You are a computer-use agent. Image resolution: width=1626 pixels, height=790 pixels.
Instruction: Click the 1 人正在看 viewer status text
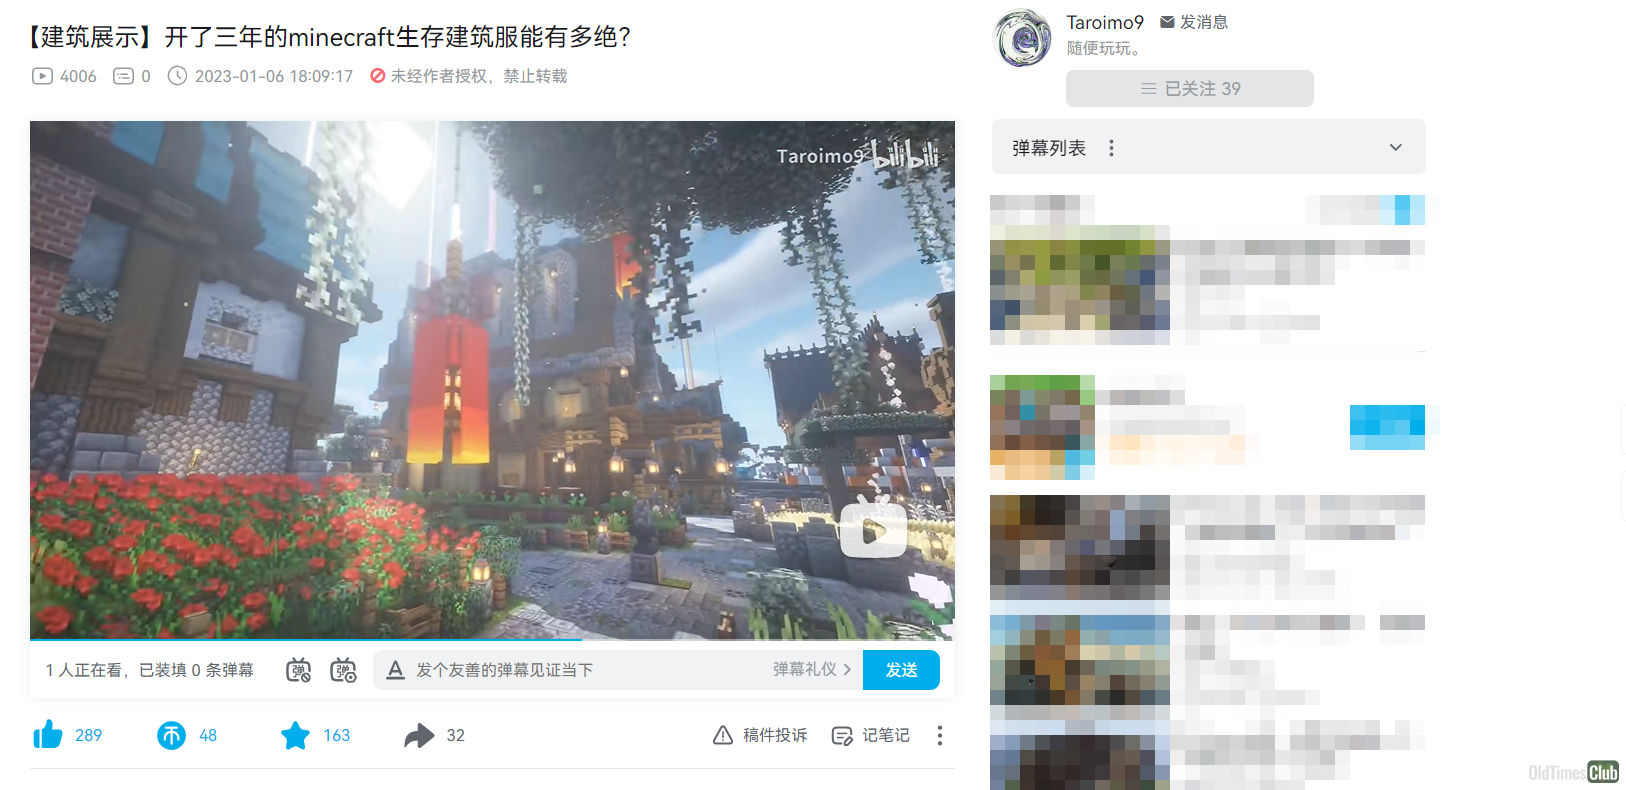85,670
